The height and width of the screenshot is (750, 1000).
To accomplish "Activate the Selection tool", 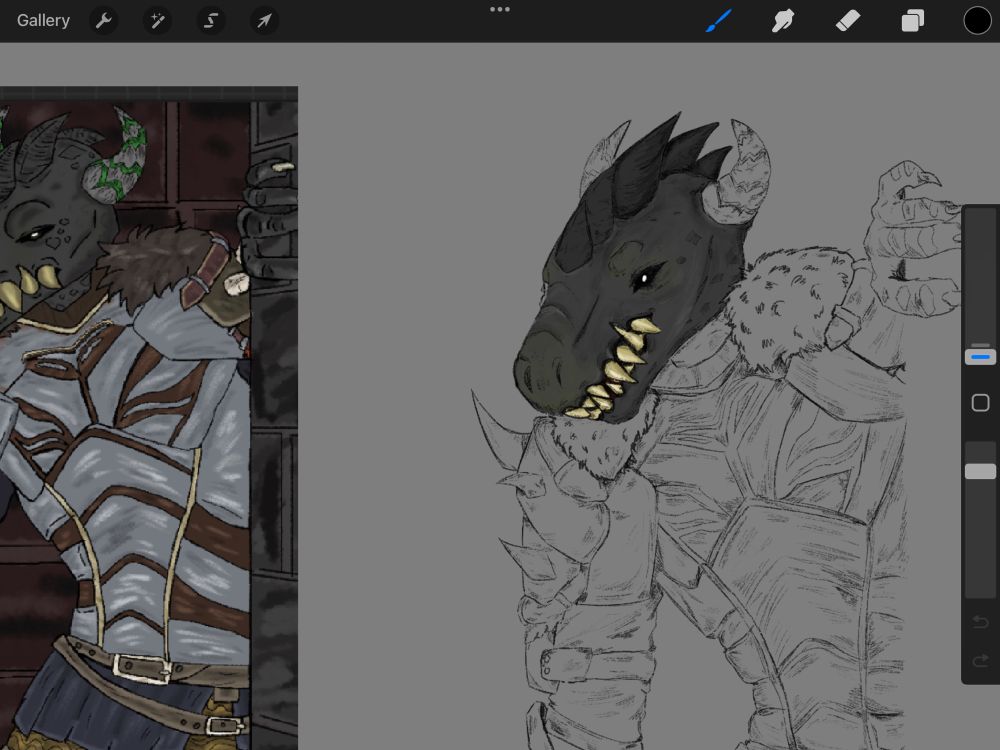I will click(x=210, y=20).
